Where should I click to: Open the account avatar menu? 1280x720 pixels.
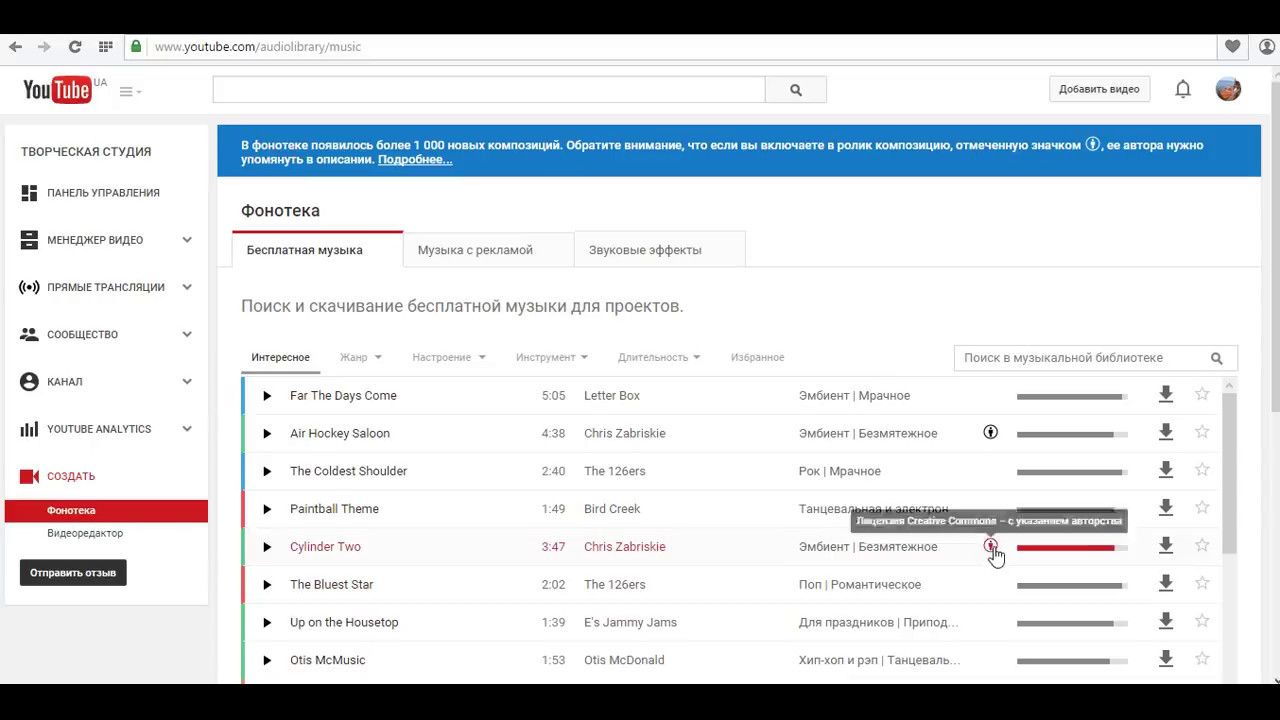click(x=1228, y=89)
